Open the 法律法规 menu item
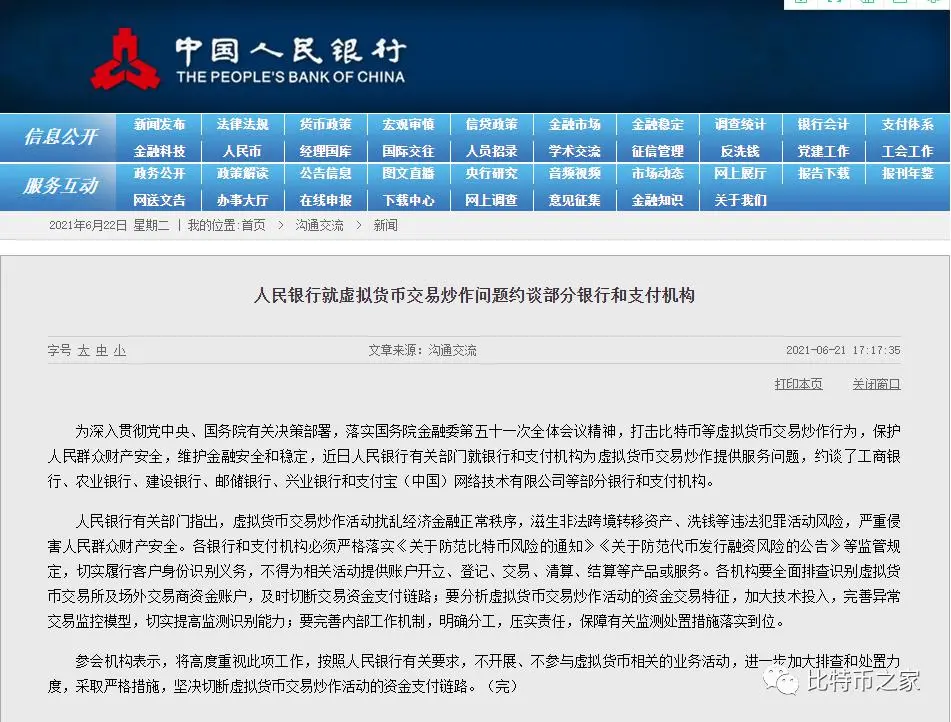This screenshot has width=951, height=722. coord(242,124)
